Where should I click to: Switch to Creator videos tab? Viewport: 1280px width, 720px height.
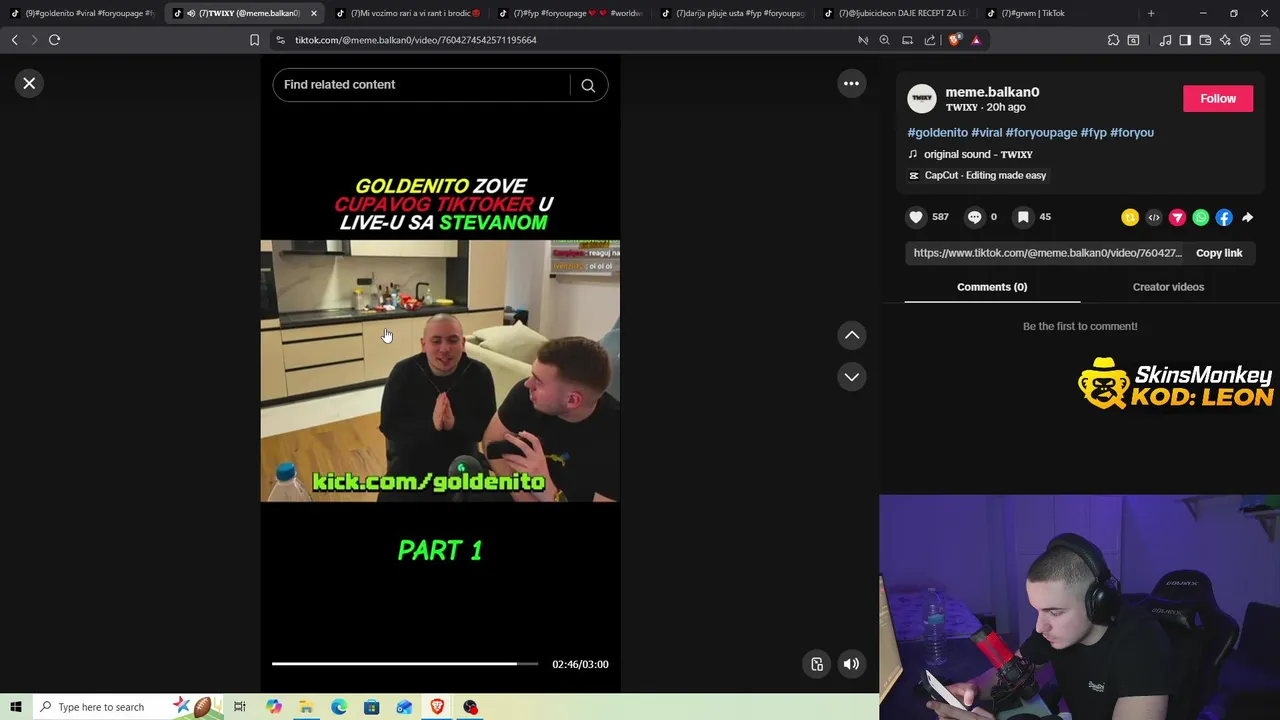click(x=1168, y=287)
